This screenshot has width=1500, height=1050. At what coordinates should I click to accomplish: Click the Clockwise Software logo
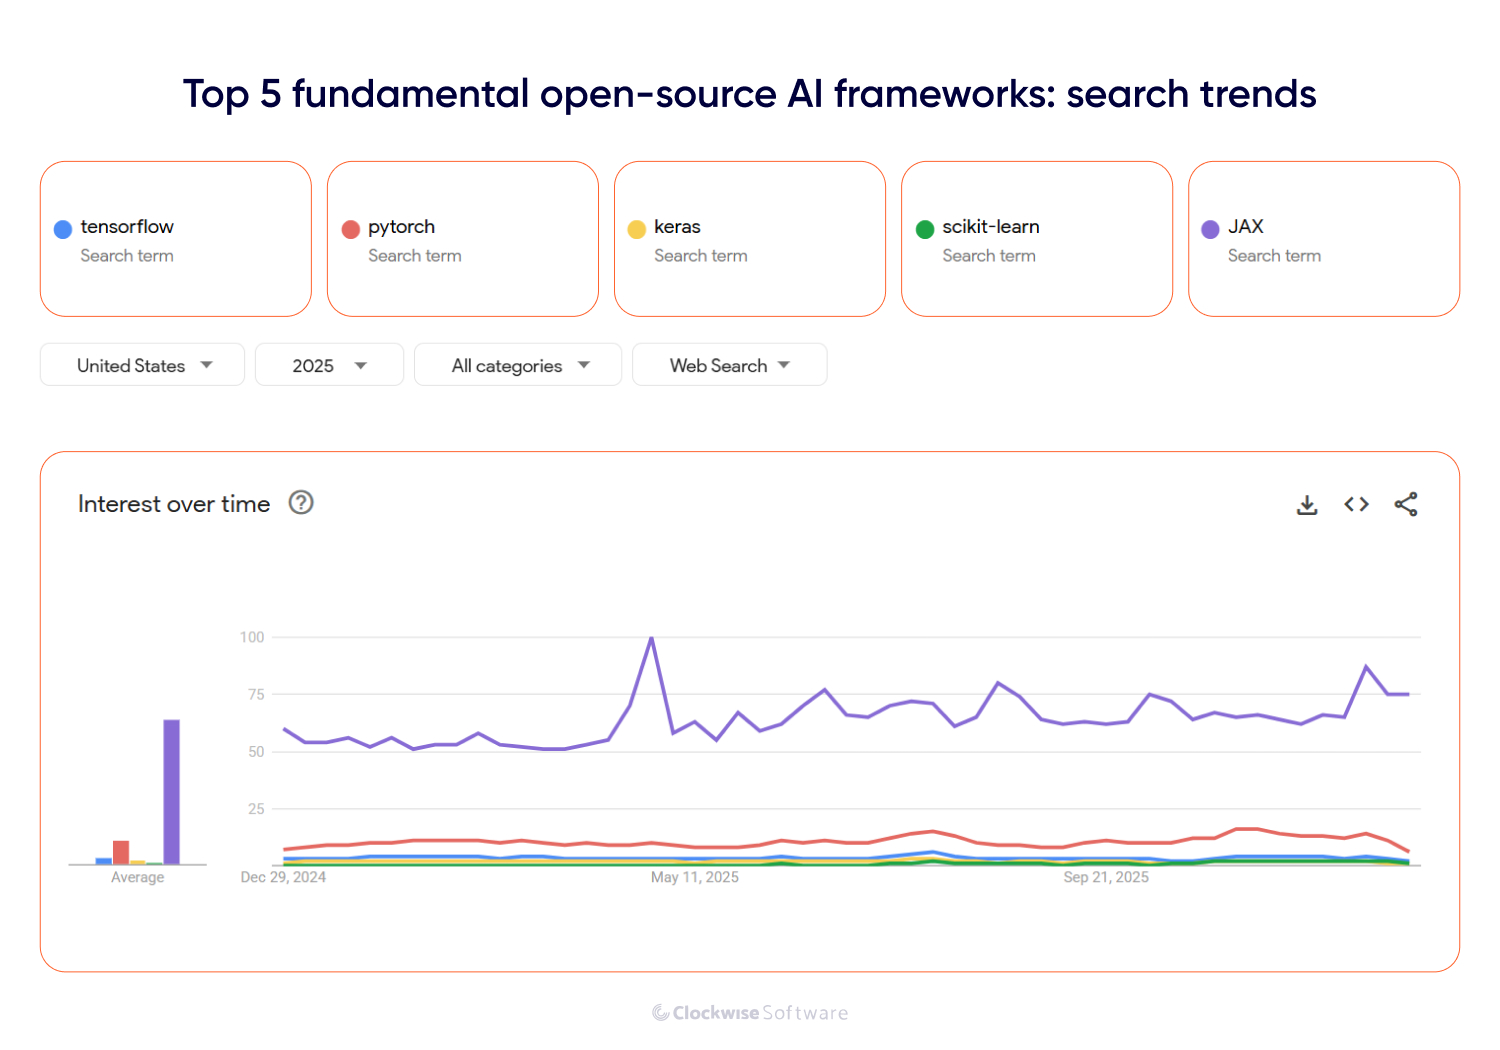[x=750, y=1012]
